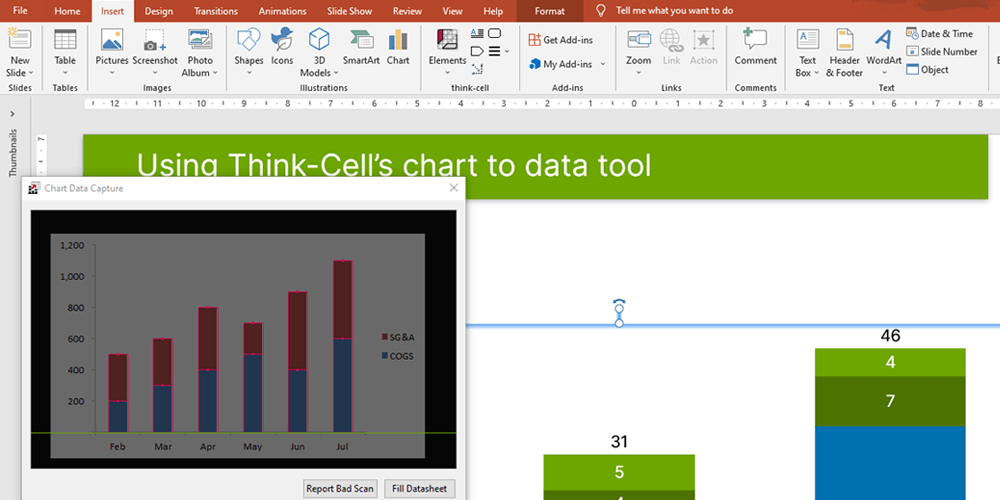The width and height of the screenshot is (1000, 500).
Task: Click the SG&A legend entry
Action: click(x=397, y=337)
